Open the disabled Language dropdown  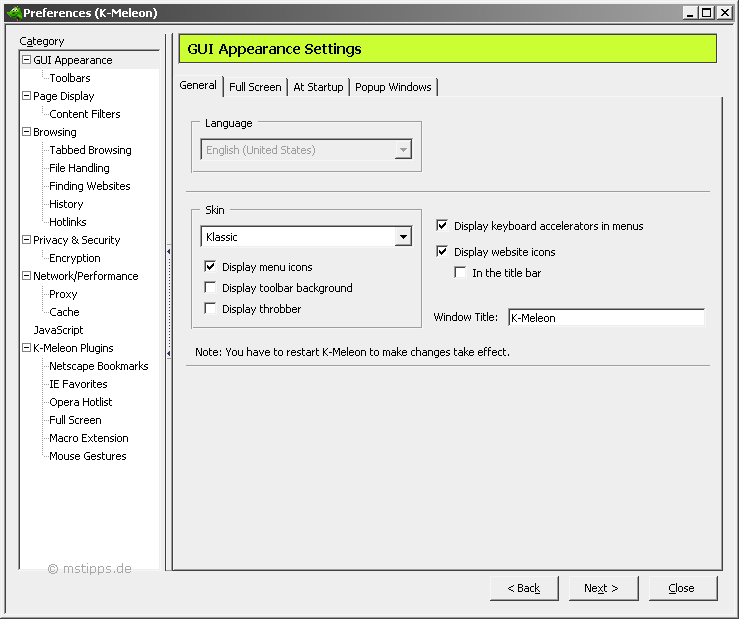point(306,149)
